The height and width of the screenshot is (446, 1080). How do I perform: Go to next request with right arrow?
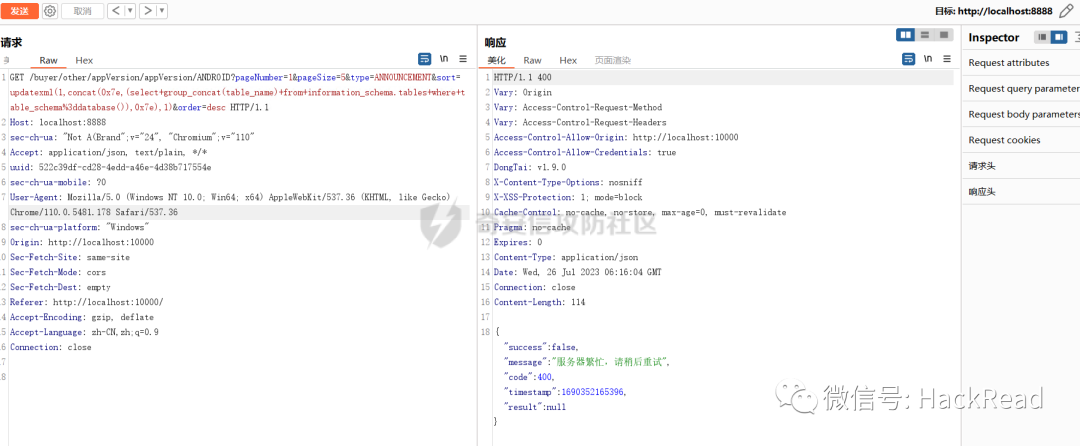point(148,11)
